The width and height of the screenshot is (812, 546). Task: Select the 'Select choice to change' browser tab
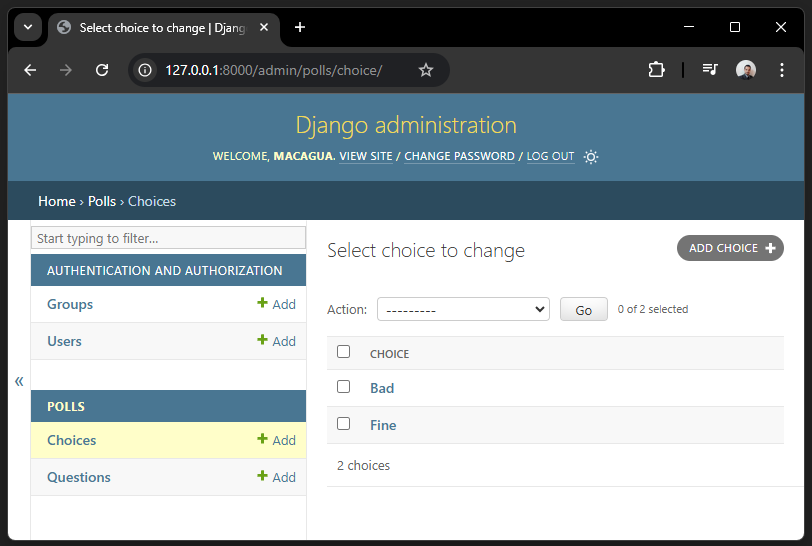pos(162,27)
